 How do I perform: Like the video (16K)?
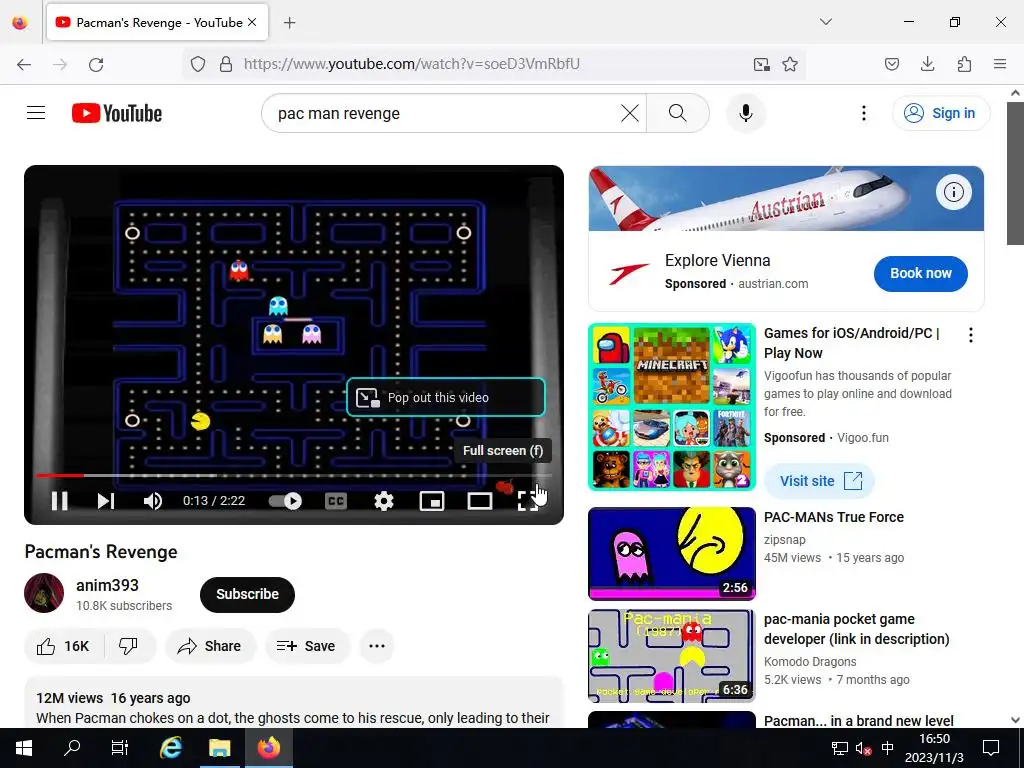pos(63,646)
